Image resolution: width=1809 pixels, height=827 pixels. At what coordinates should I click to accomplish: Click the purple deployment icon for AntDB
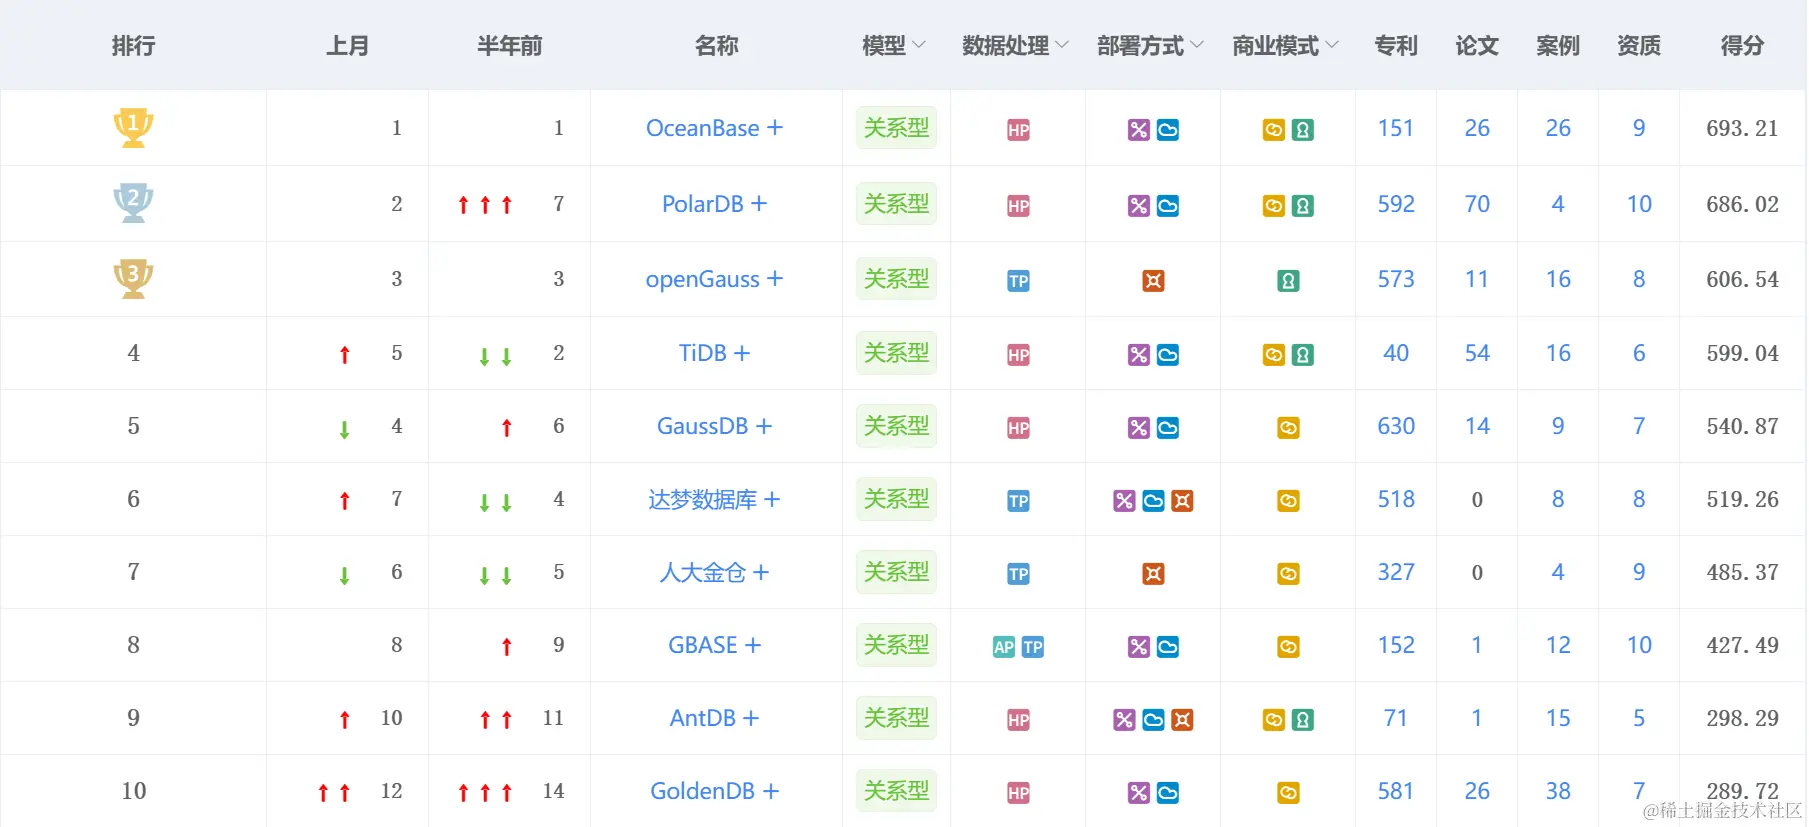point(1124,720)
